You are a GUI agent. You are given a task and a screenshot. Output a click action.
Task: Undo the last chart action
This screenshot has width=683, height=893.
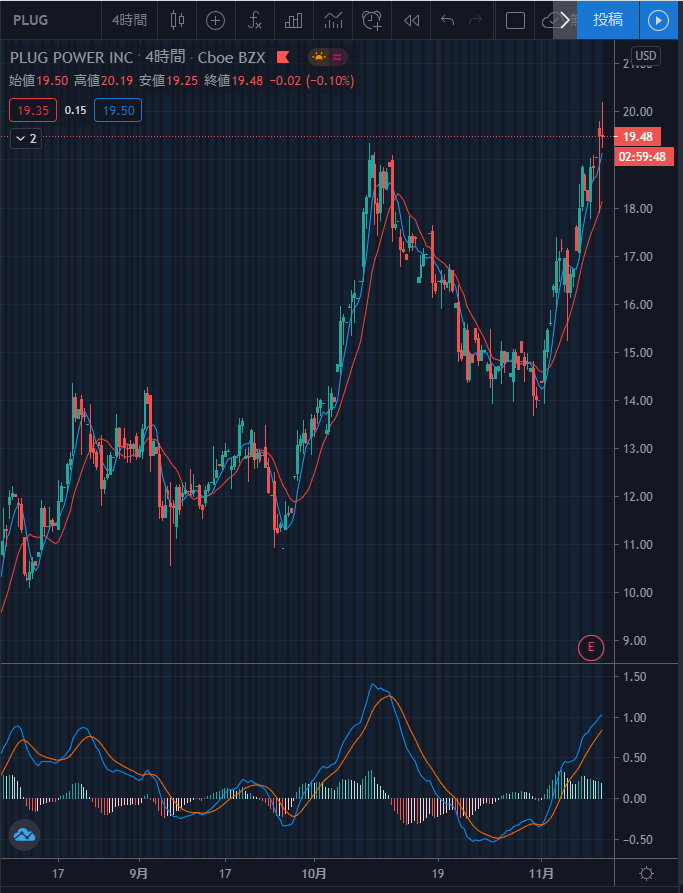[448, 21]
